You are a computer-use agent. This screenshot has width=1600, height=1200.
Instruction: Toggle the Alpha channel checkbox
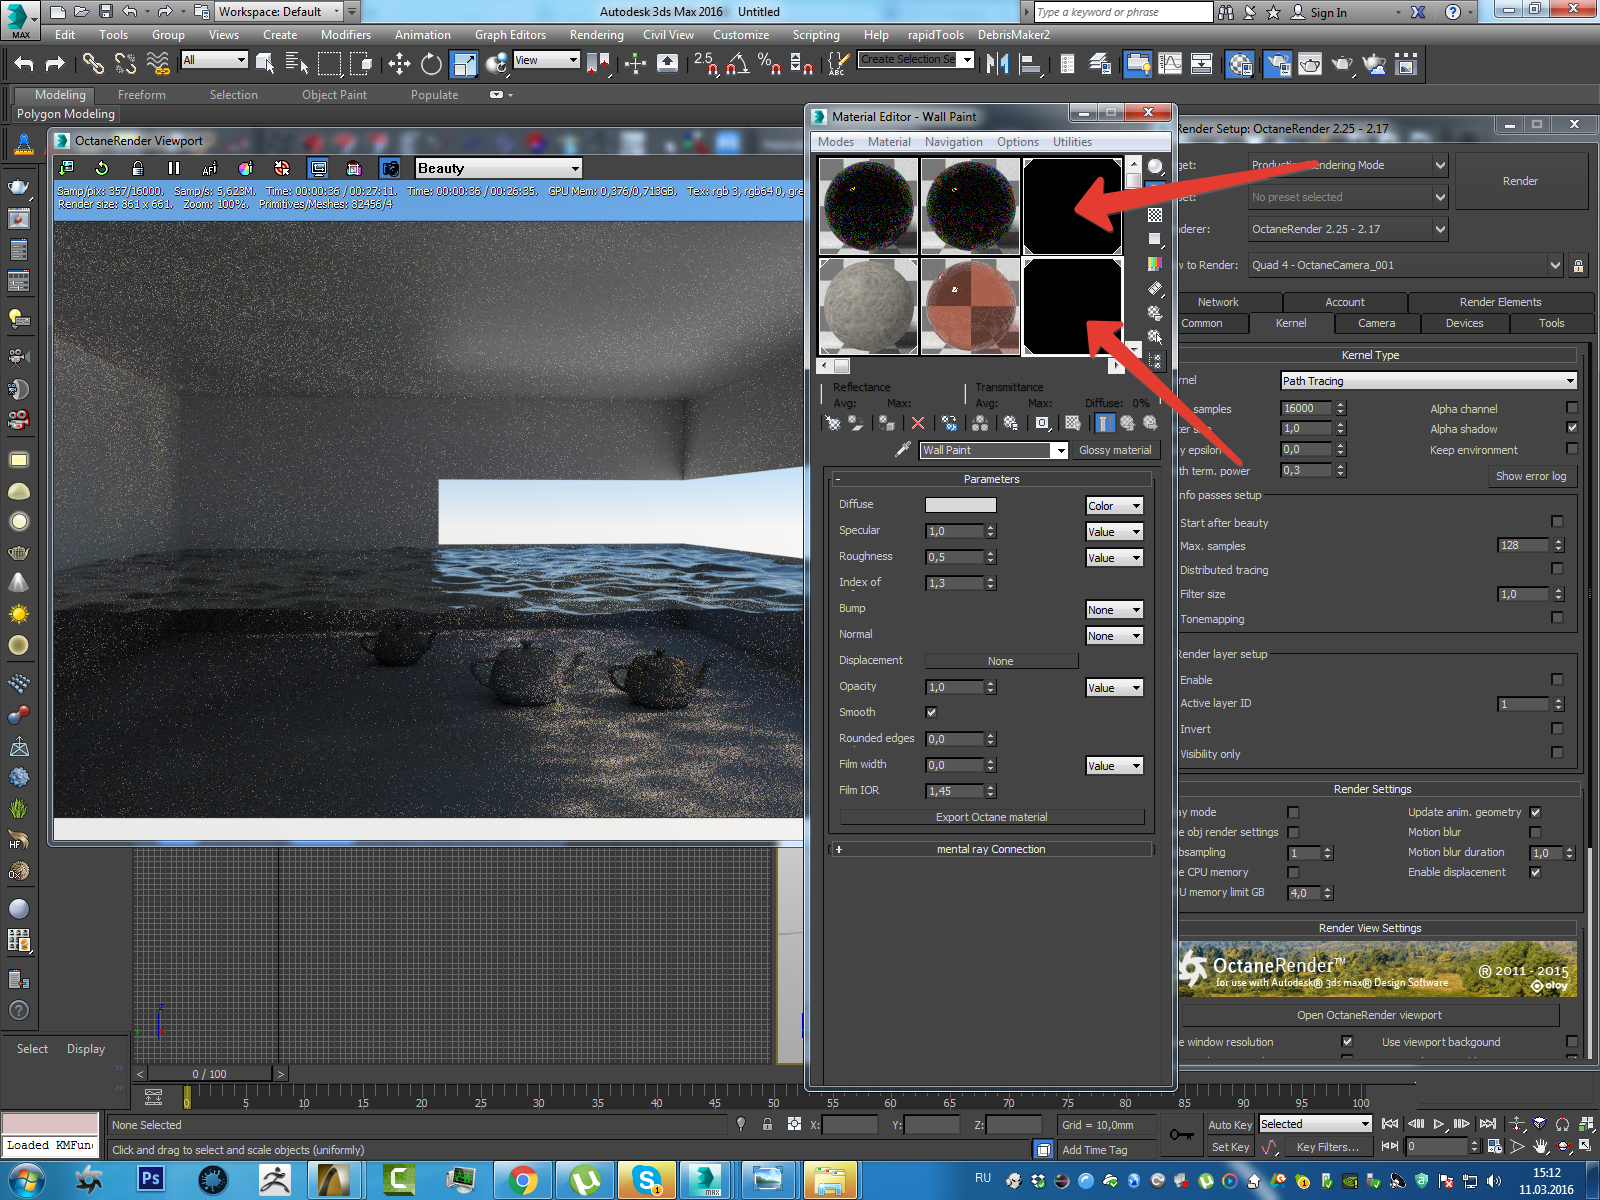(1572, 408)
